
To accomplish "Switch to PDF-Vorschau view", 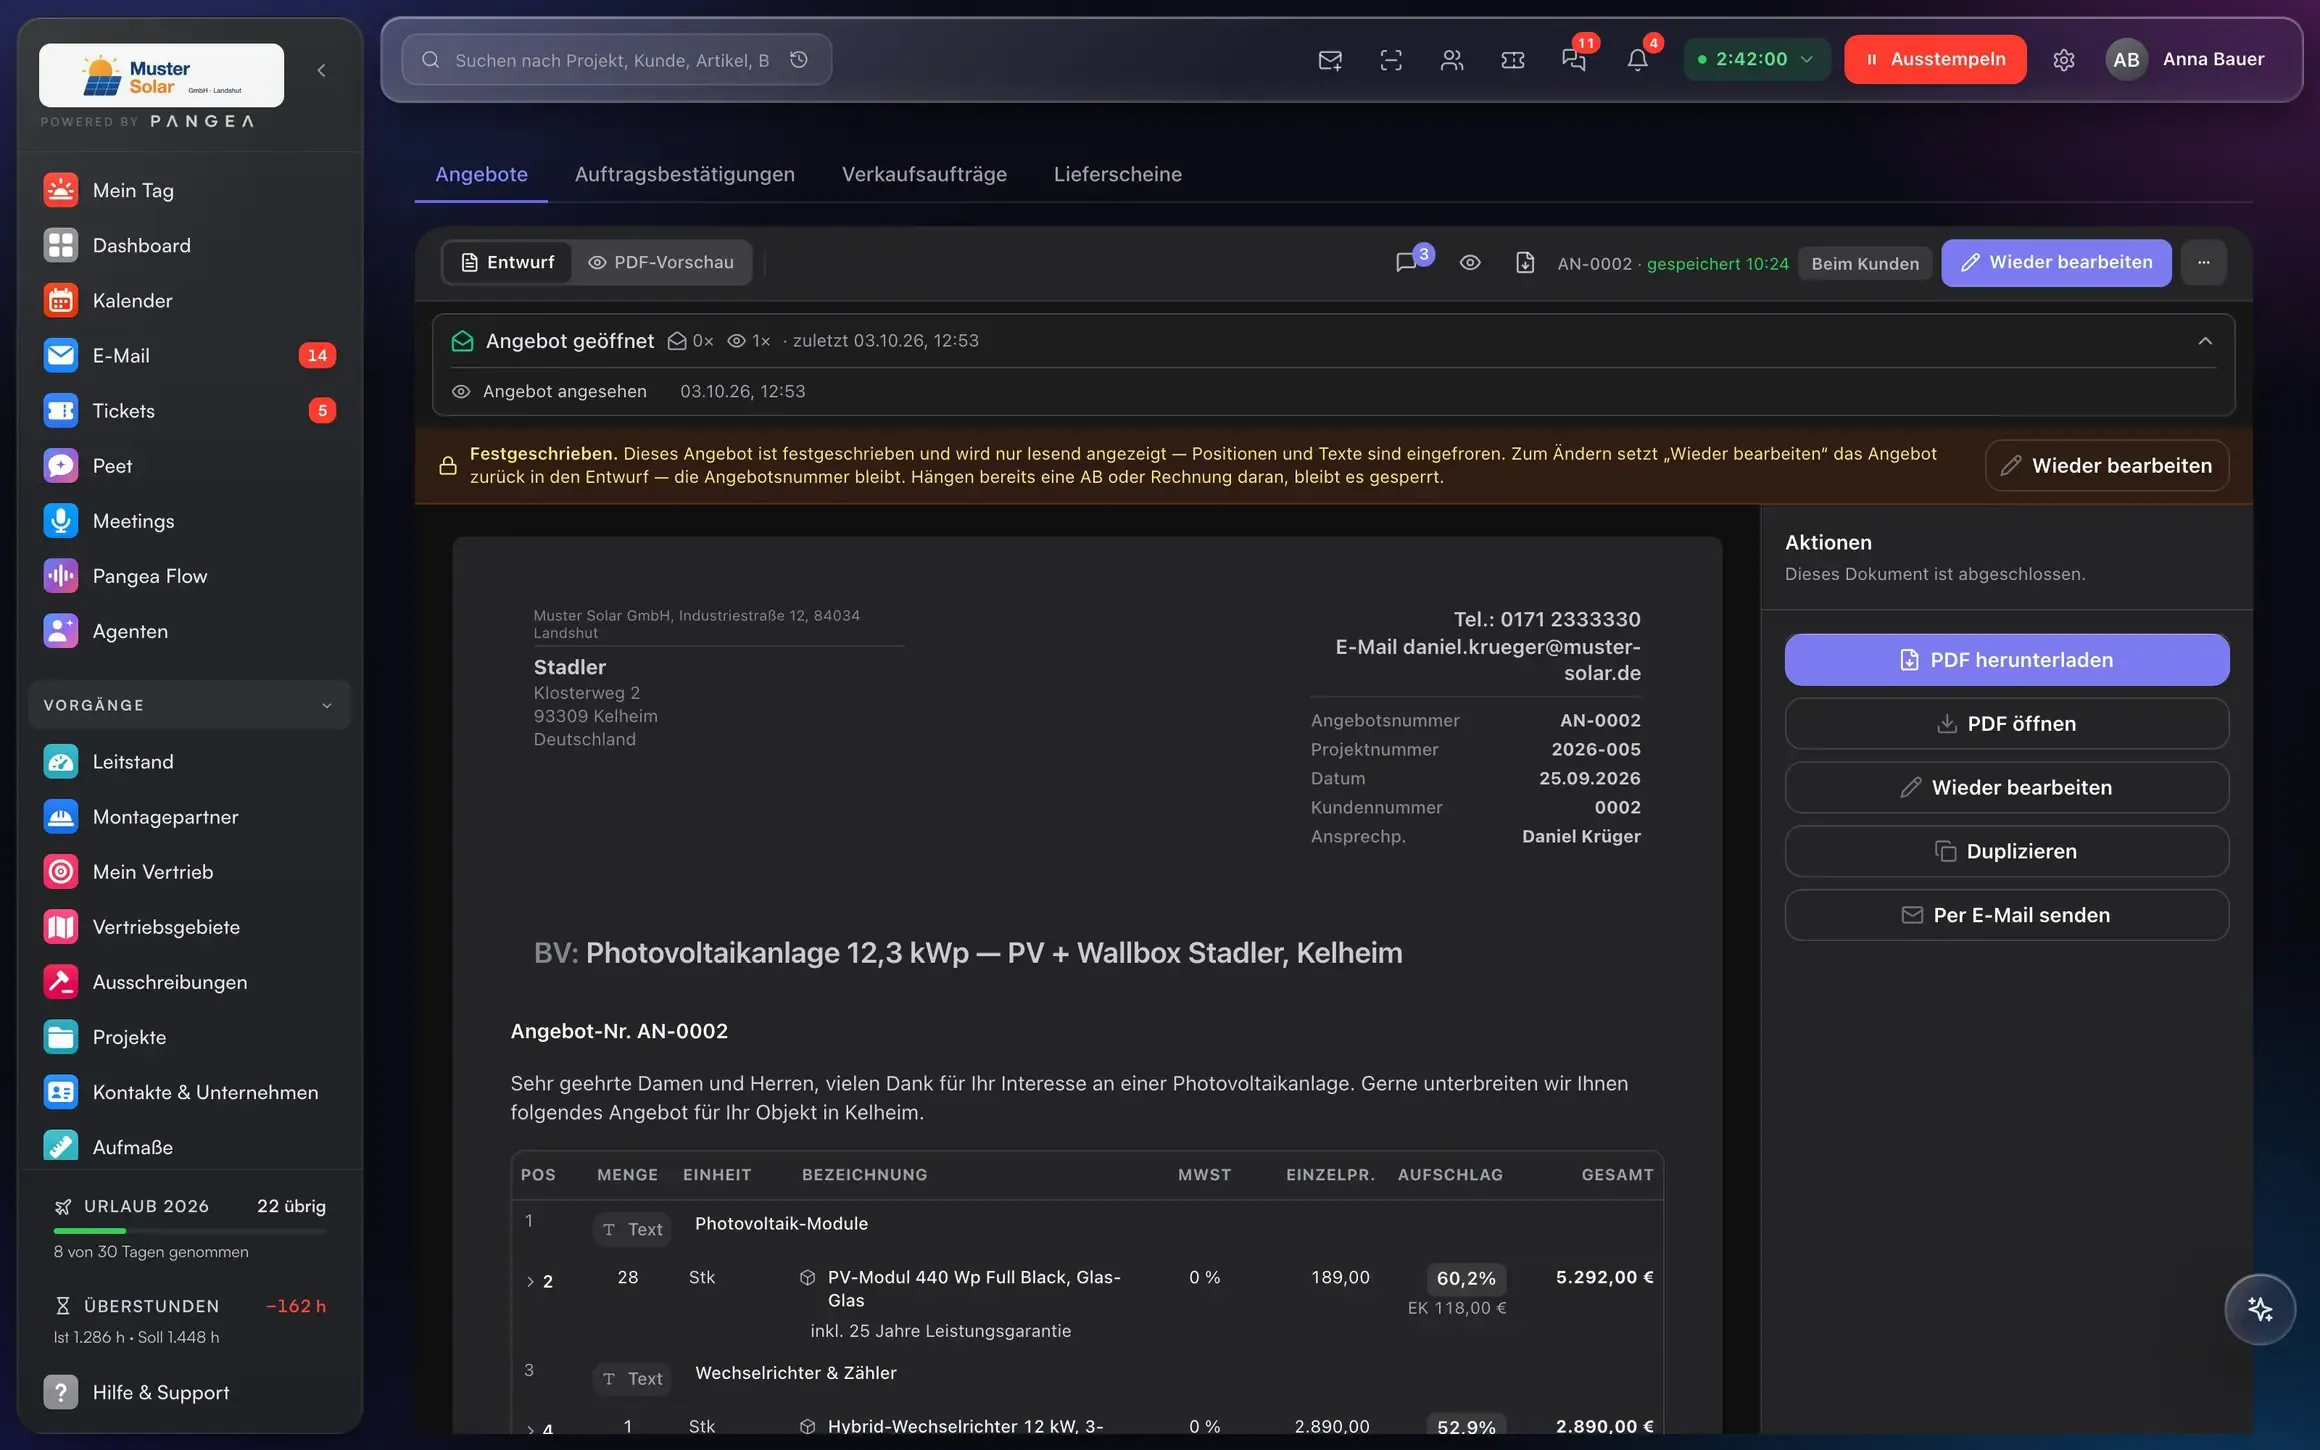I will click(x=661, y=262).
